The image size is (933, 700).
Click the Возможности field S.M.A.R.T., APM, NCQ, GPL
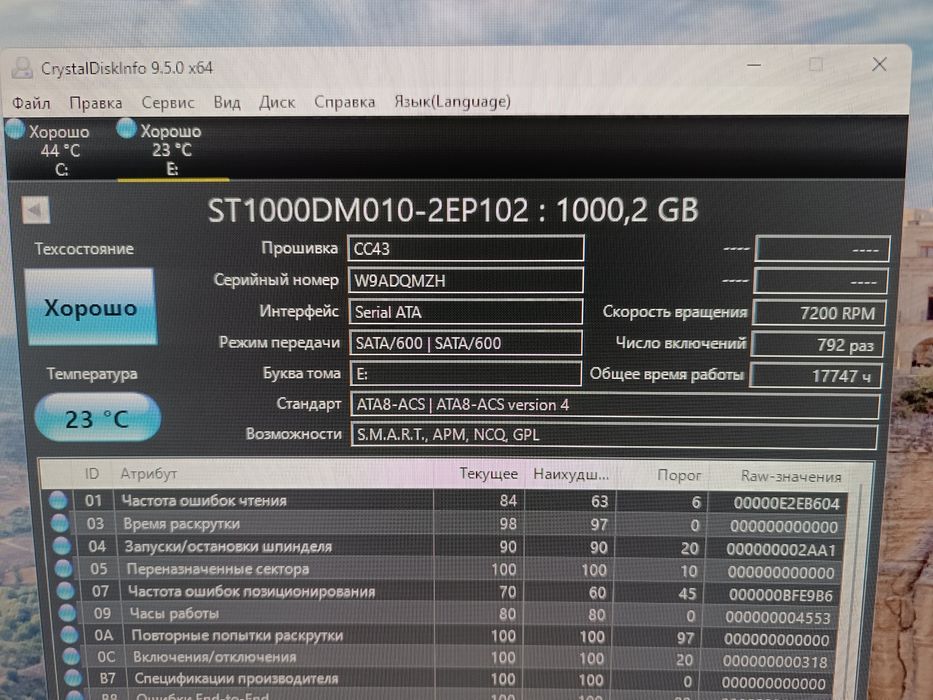614,435
